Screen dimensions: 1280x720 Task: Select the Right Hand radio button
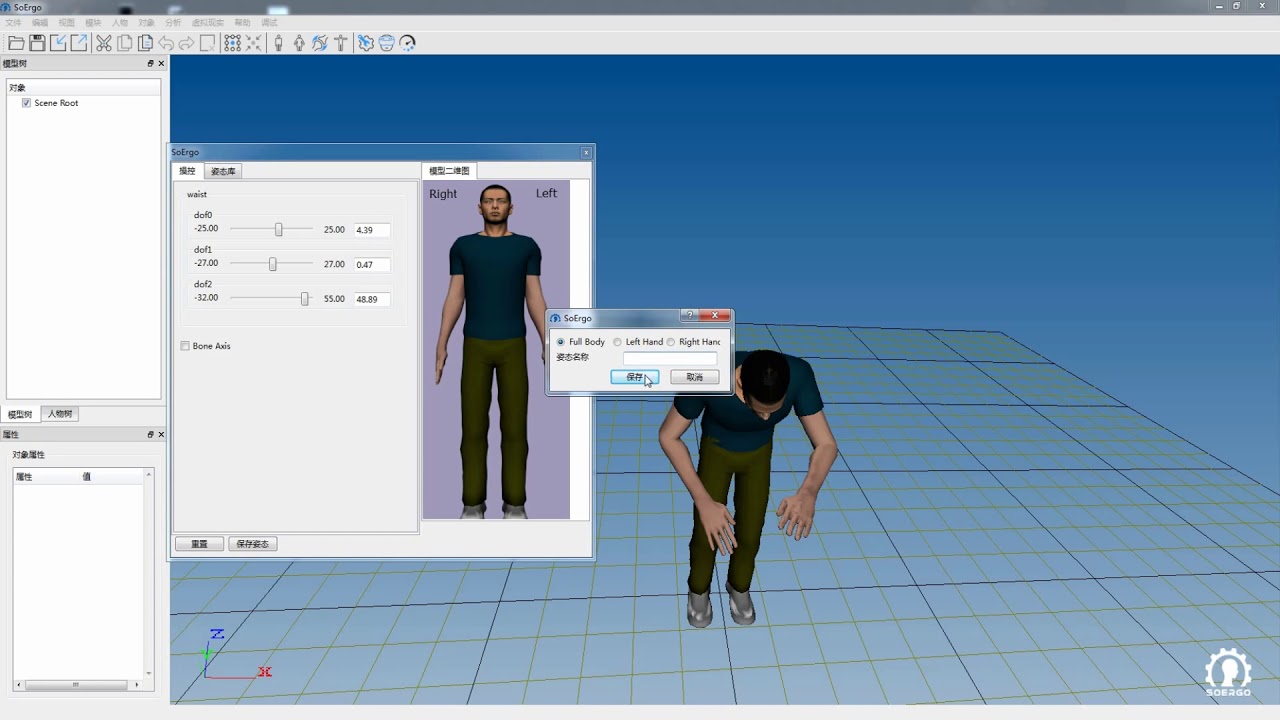pyautogui.click(x=670, y=342)
